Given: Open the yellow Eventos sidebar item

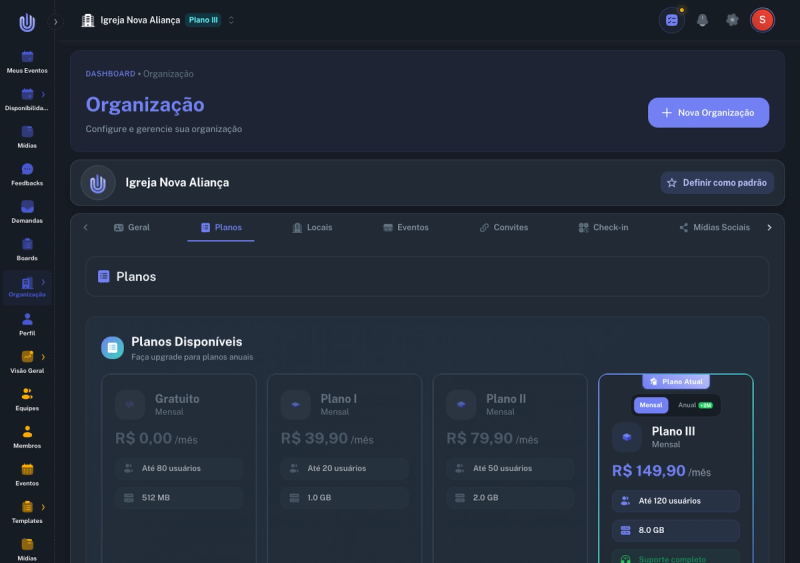Looking at the screenshot, I should click(x=27, y=475).
